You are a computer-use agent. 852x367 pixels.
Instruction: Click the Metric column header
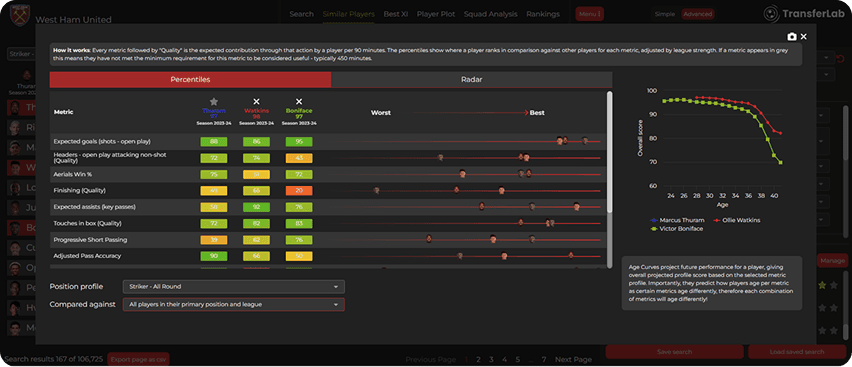pyautogui.click(x=63, y=113)
